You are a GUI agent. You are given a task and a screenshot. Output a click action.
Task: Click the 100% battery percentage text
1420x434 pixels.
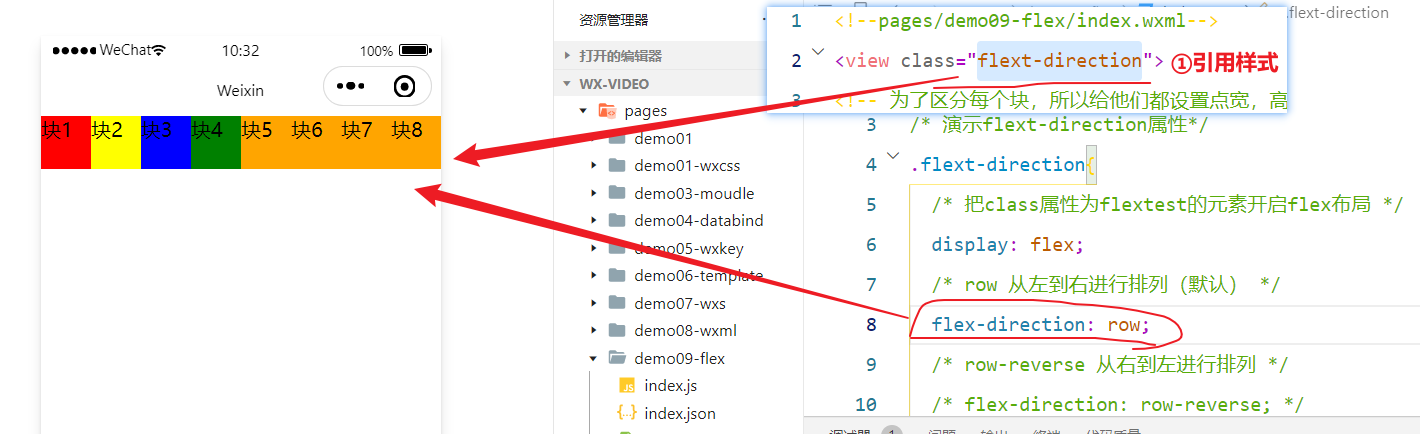click(376, 50)
